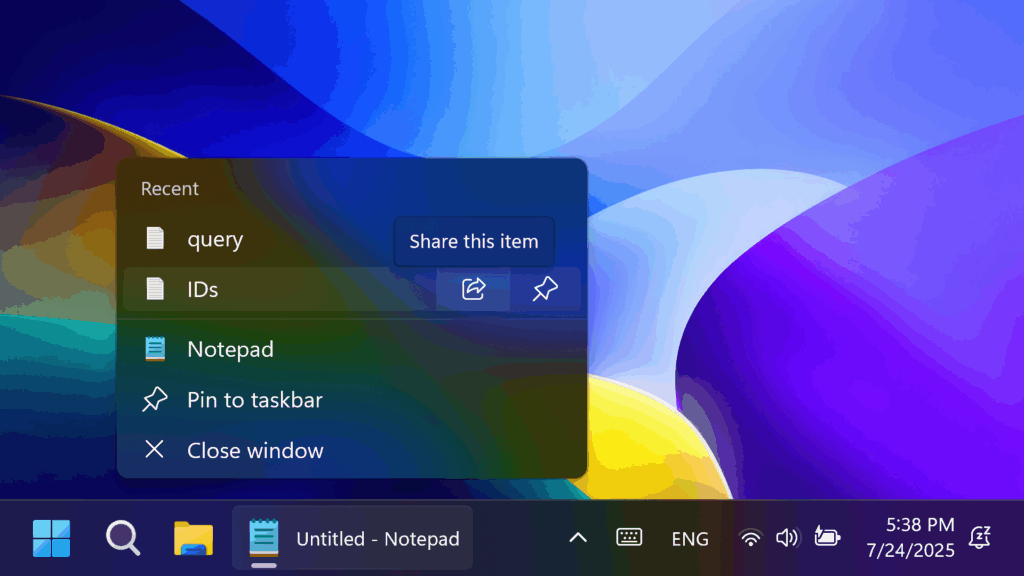Open the recent file named query

coord(215,240)
